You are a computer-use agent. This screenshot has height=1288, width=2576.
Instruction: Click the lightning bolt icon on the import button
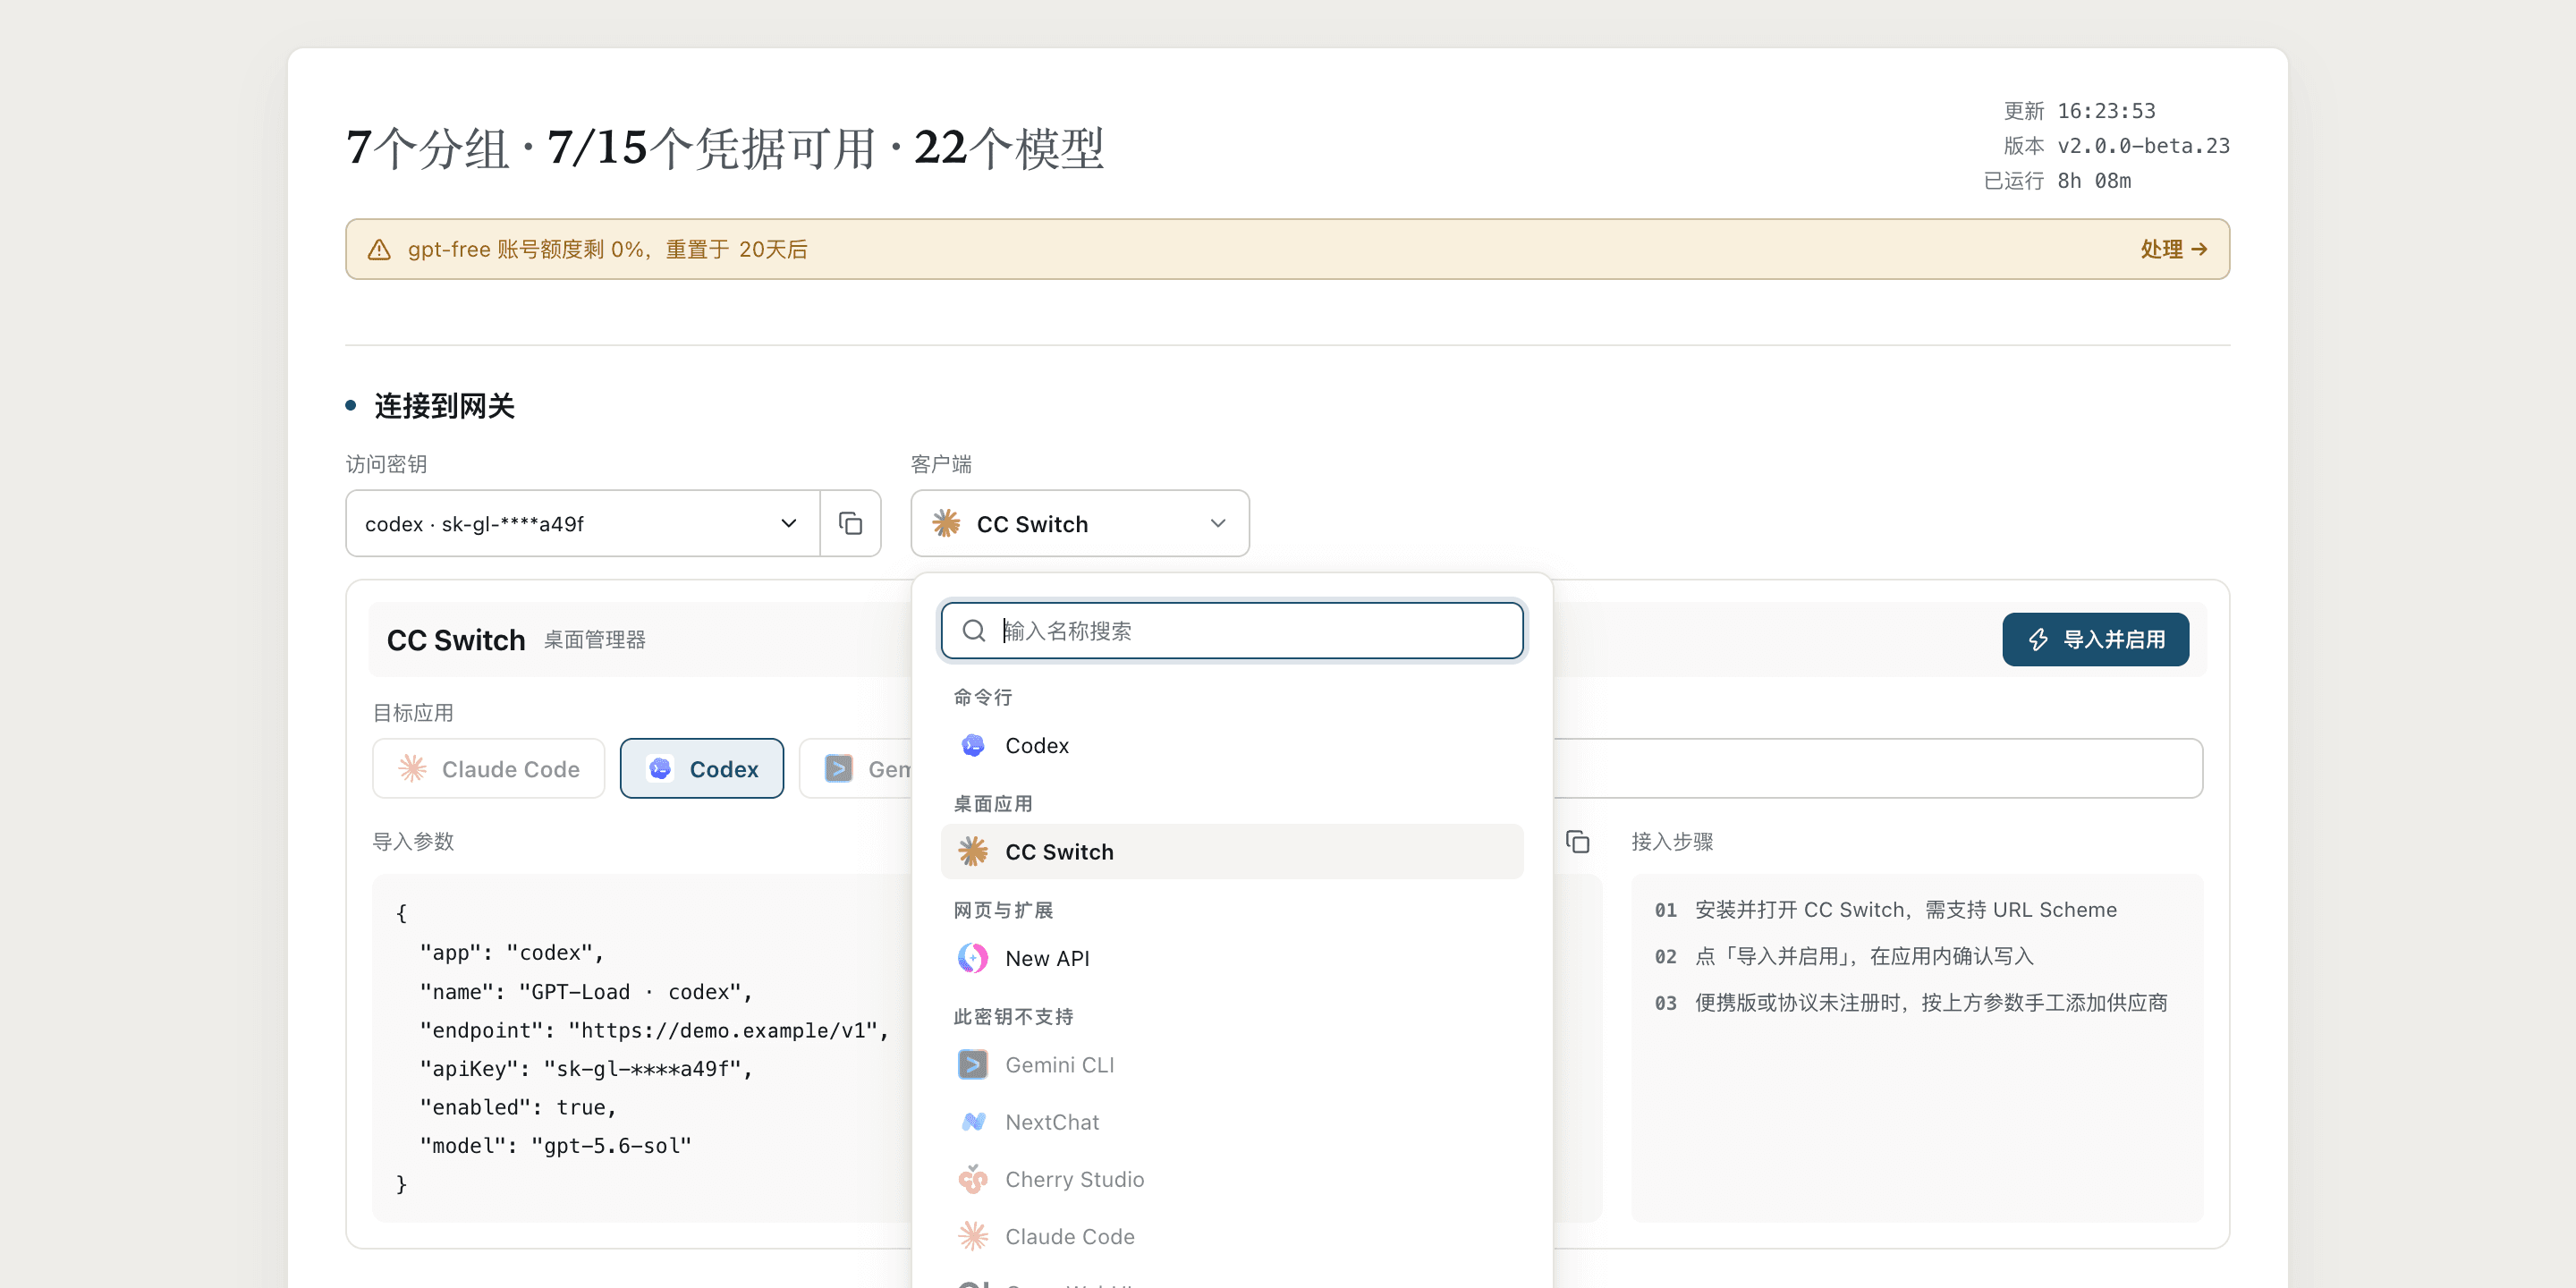coord(2038,639)
